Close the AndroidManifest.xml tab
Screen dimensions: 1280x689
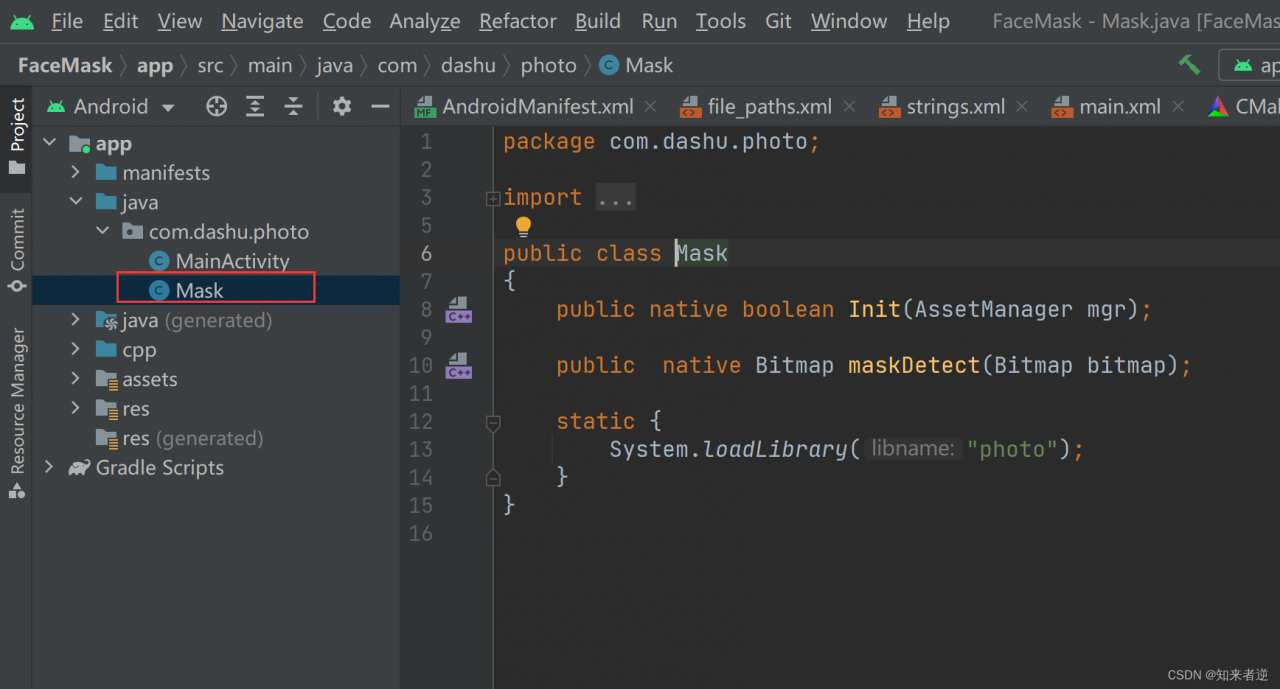coord(651,106)
